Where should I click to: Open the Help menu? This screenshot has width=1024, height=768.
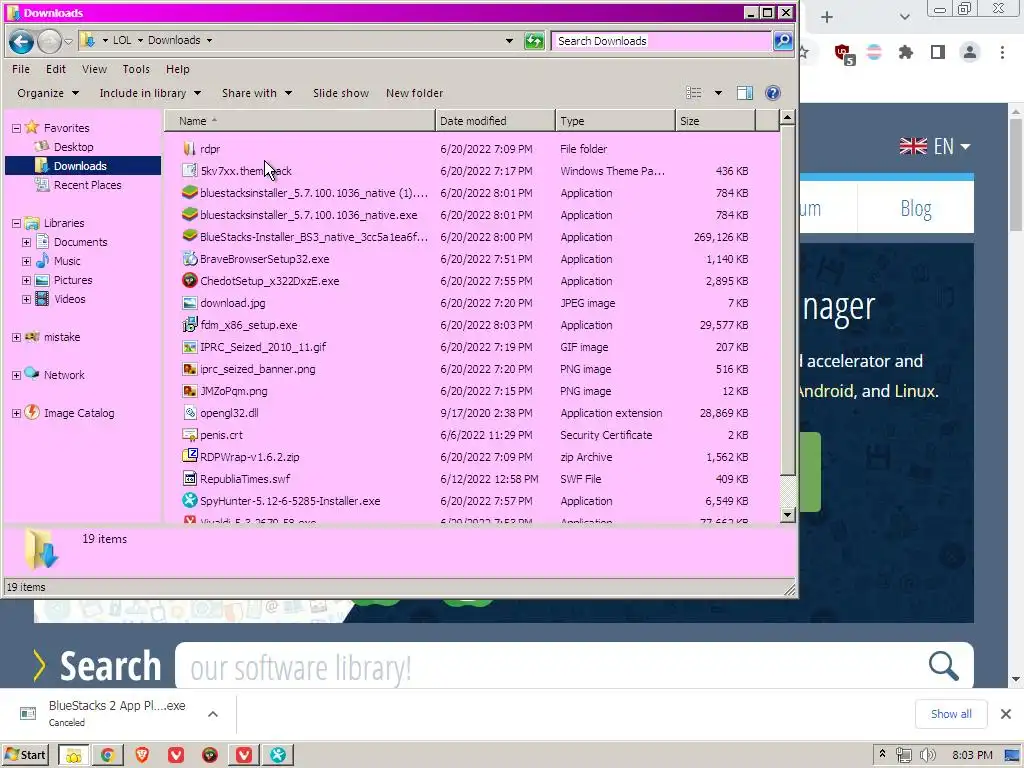pyautogui.click(x=177, y=69)
